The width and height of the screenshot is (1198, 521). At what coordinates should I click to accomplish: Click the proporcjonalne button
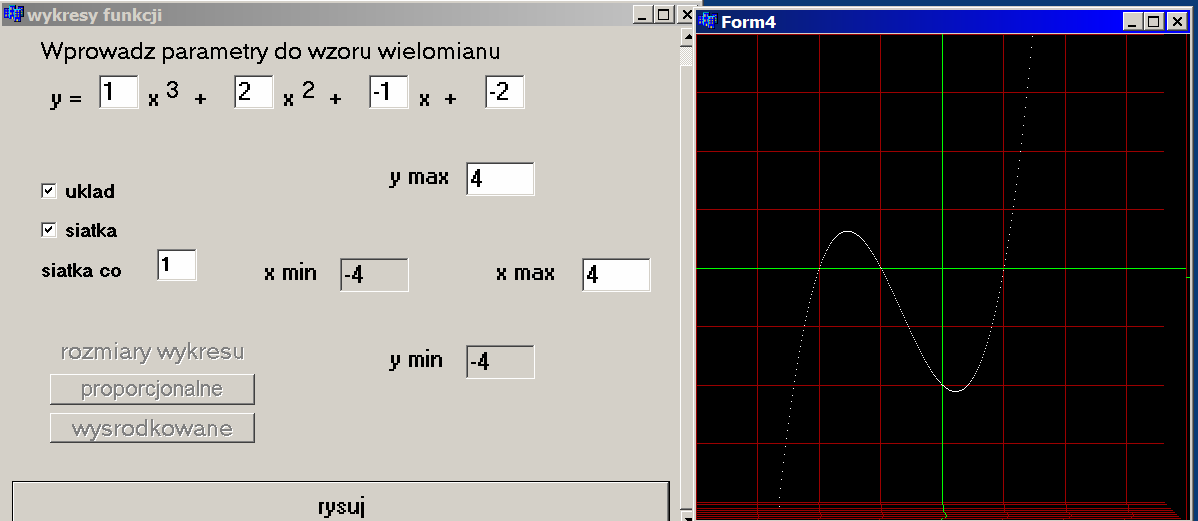point(152,389)
